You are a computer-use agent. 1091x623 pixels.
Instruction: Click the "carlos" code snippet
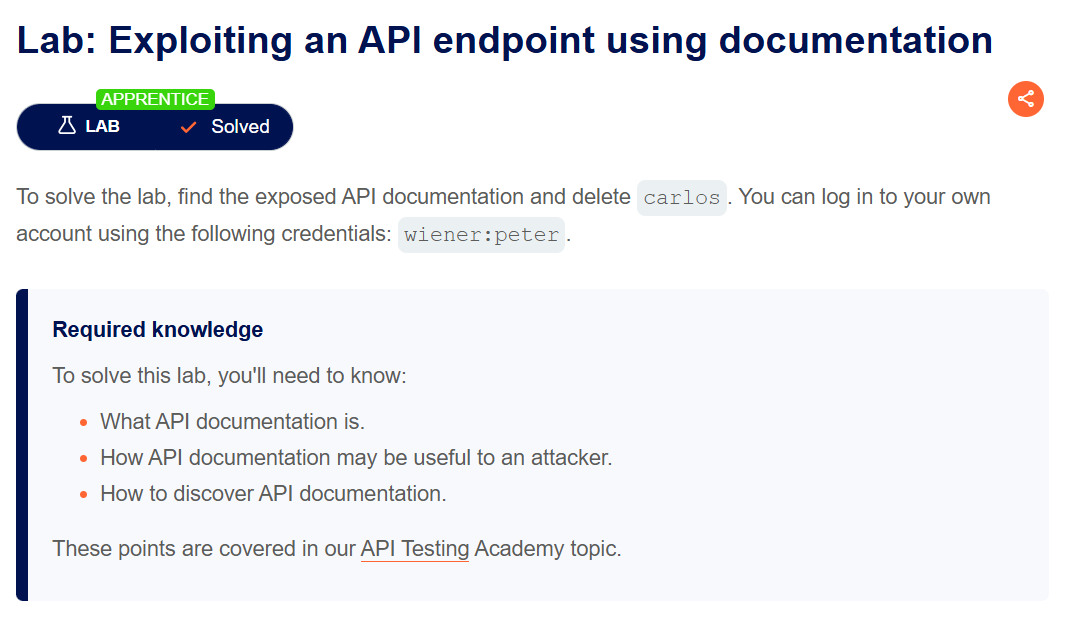(681, 197)
